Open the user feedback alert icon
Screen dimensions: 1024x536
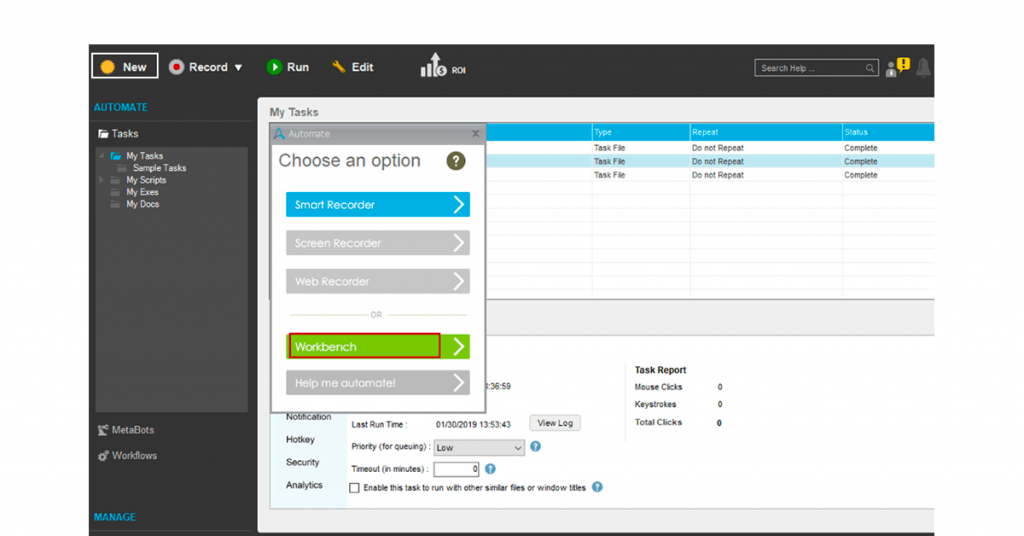[x=897, y=67]
